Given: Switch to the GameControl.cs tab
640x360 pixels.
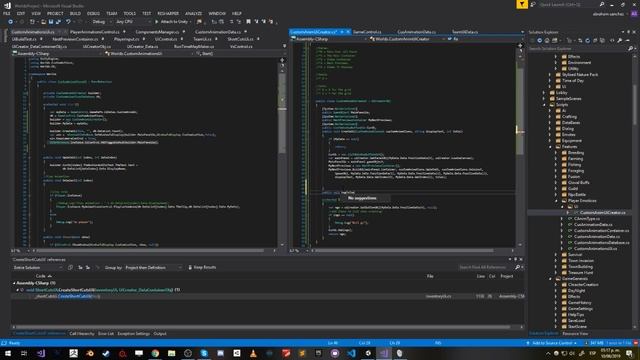Looking at the screenshot, I should (x=367, y=32).
